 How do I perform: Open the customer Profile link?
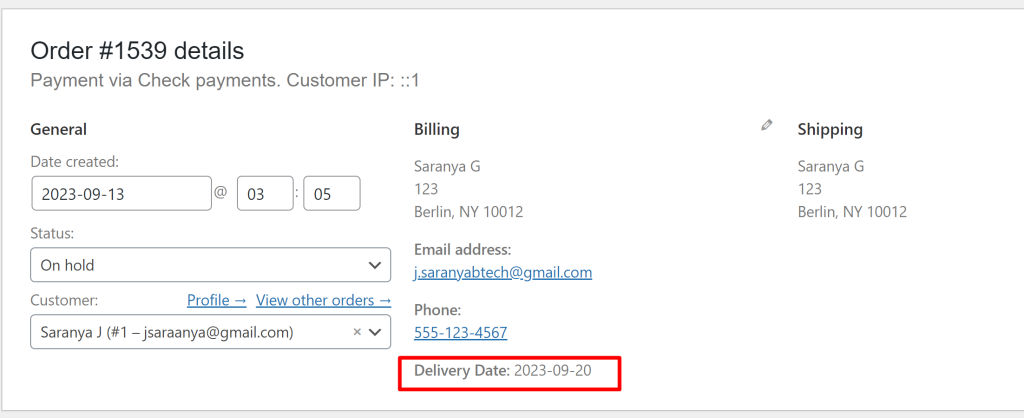(x=216, y=300)
